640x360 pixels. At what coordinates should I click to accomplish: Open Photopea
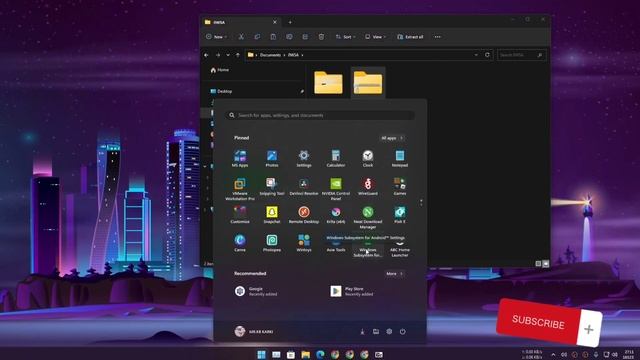272,243
